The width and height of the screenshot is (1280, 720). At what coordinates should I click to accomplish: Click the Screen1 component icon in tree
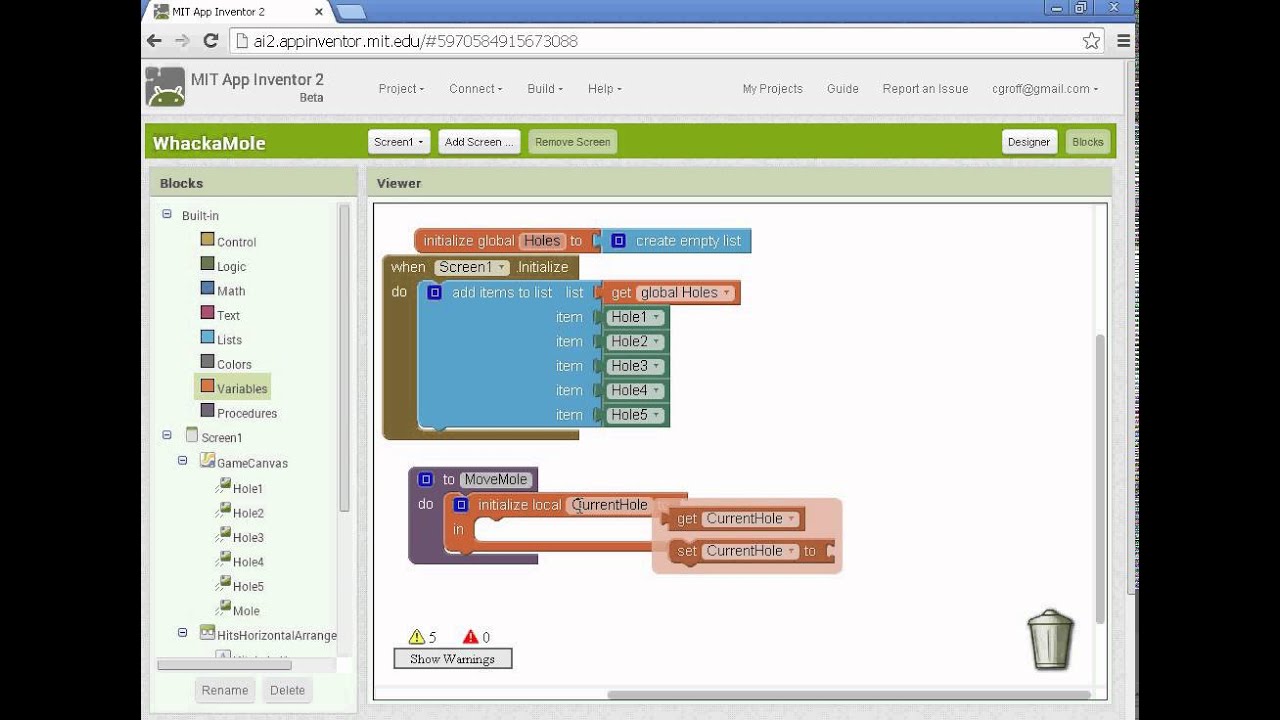tap(192, 436)
